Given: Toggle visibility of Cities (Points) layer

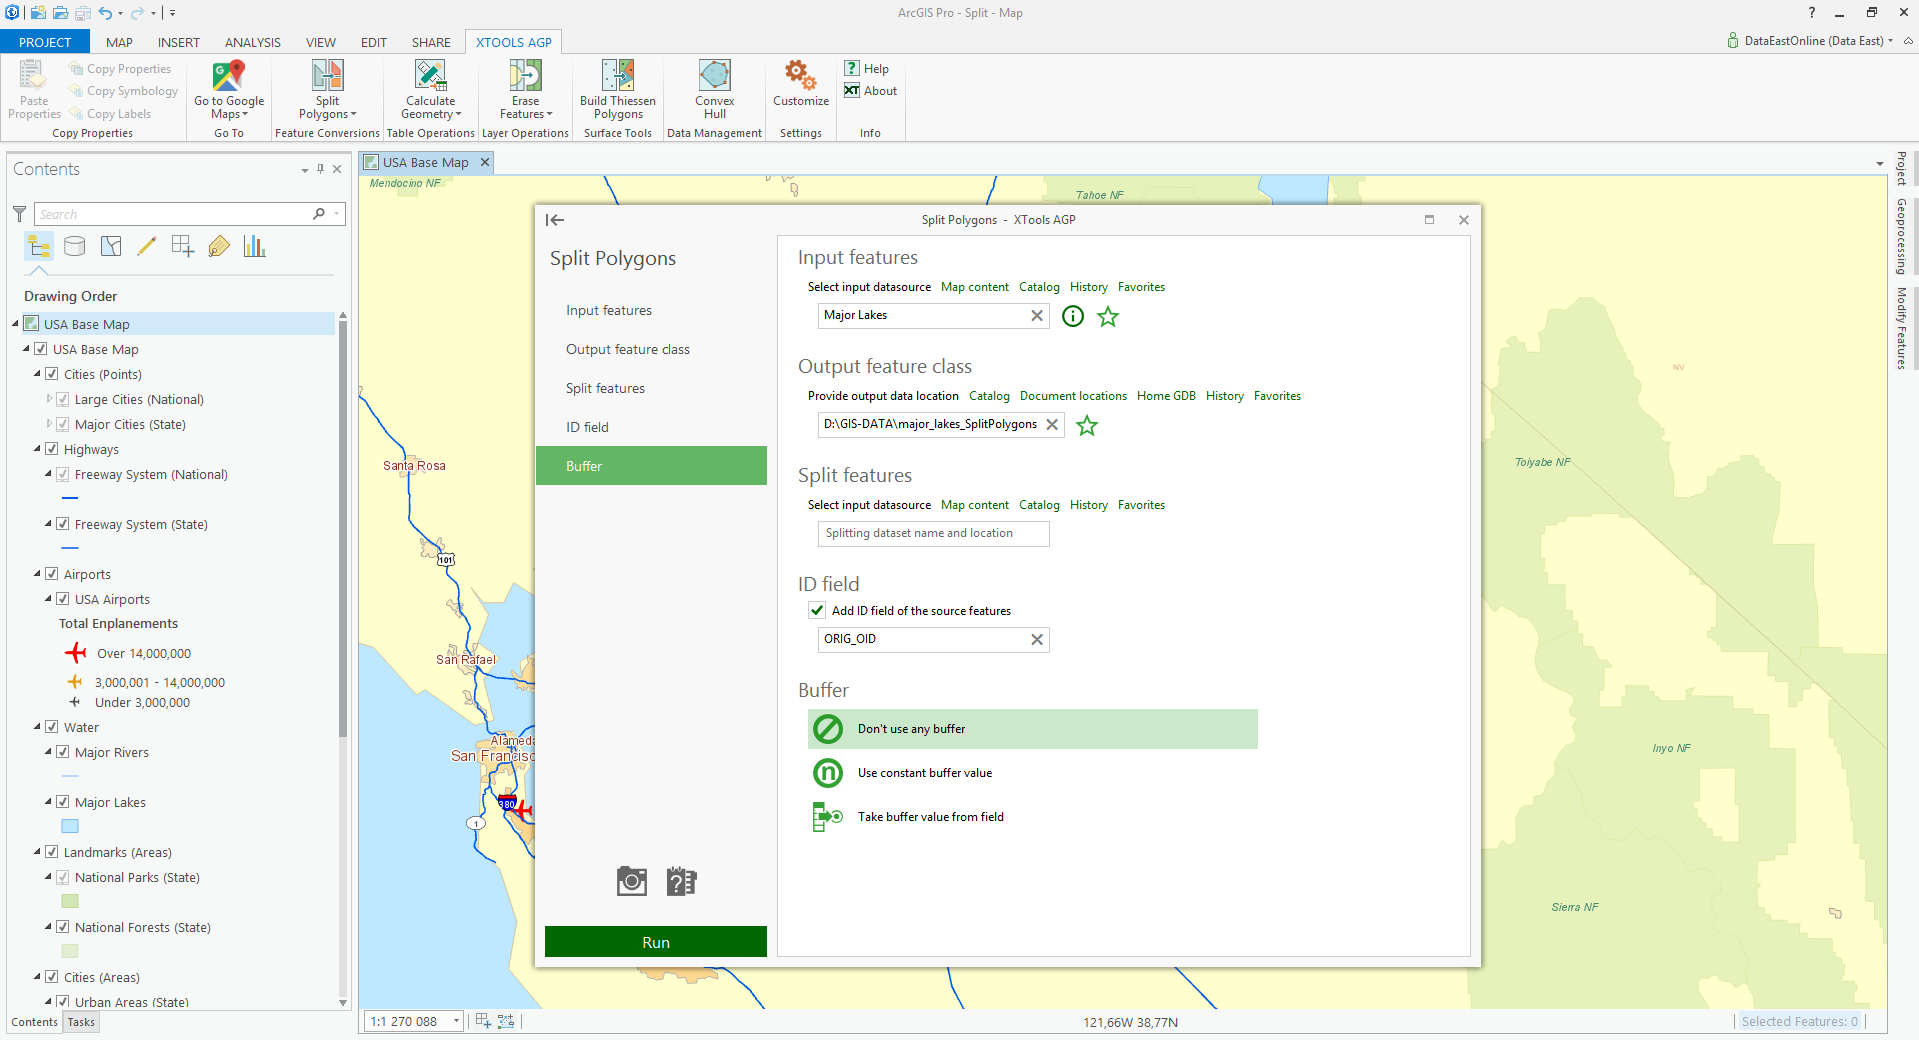Looking at the screenshot, I should tap(52, 374).
